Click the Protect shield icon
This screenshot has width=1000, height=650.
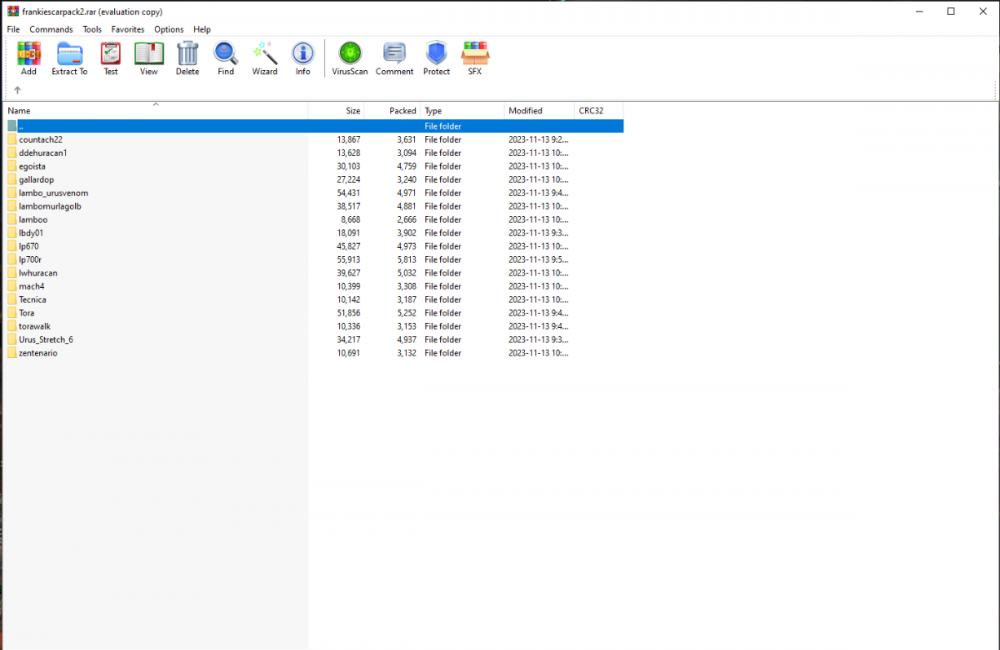(436, 56)
